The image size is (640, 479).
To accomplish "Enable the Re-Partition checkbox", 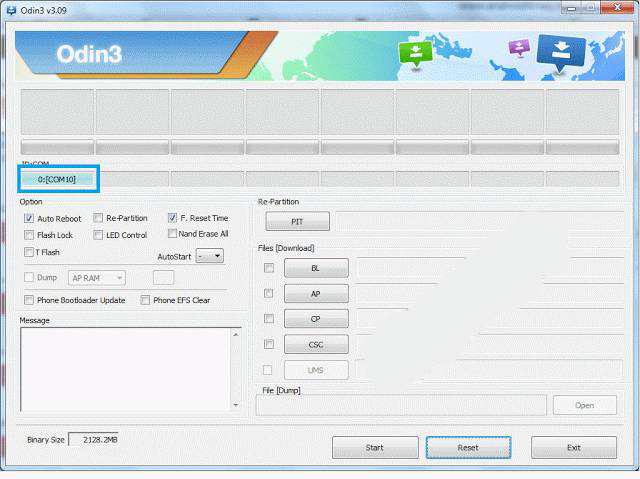I will pyautogui.click(x=98, y=218).
